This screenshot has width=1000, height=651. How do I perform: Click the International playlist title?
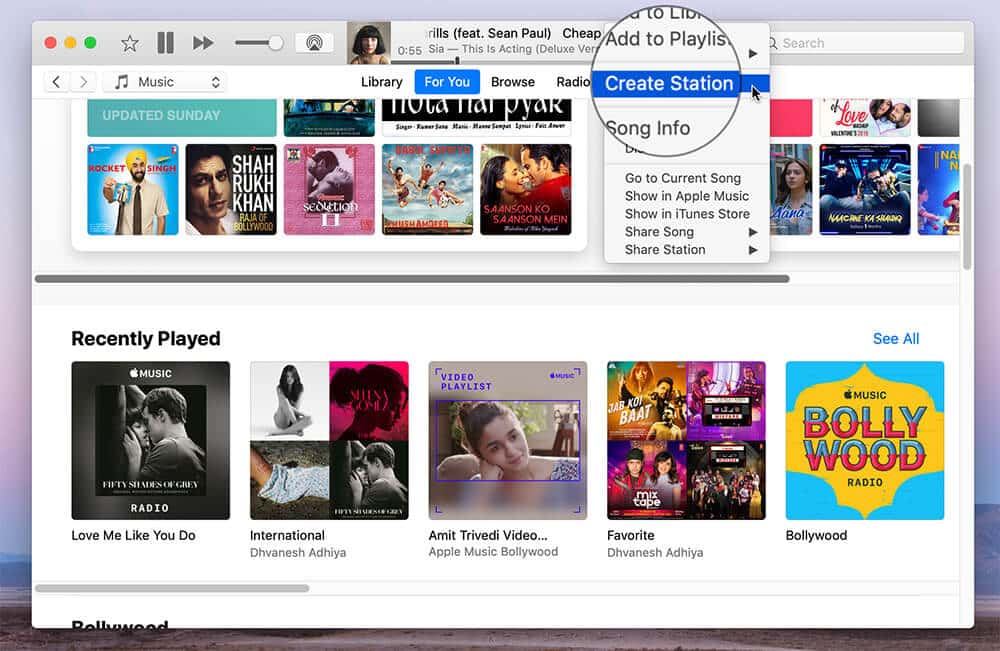287,536
